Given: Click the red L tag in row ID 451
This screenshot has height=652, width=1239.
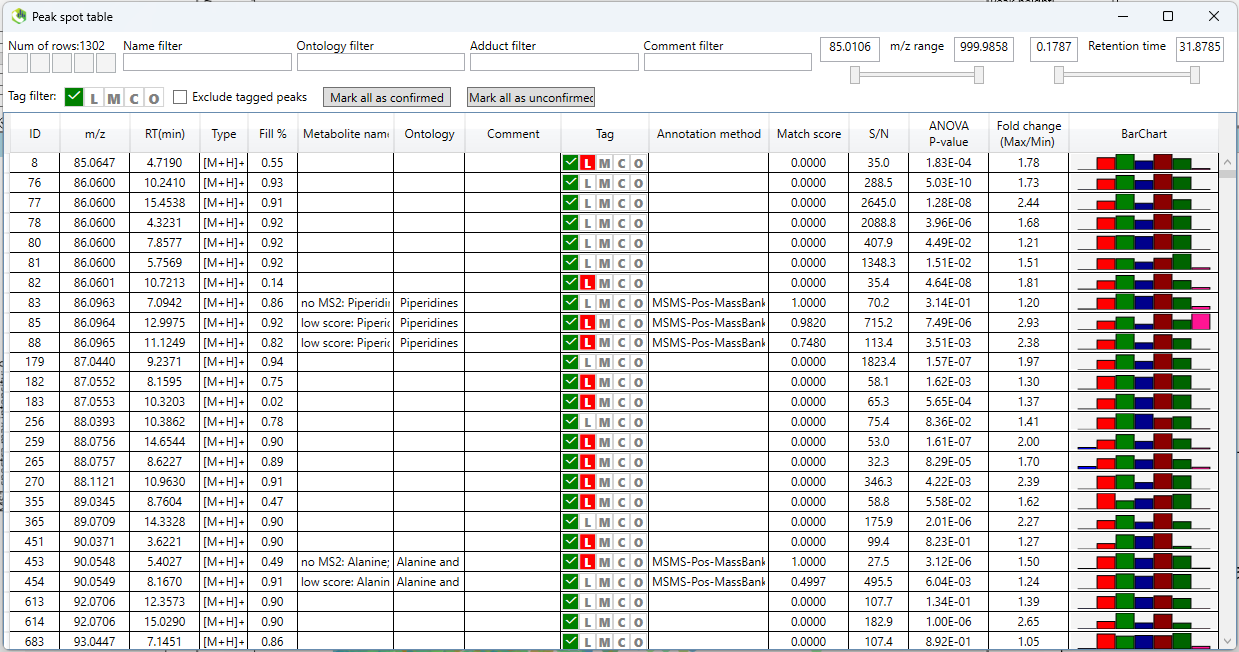Looking at the screenshot, I should tap(588, 542).
